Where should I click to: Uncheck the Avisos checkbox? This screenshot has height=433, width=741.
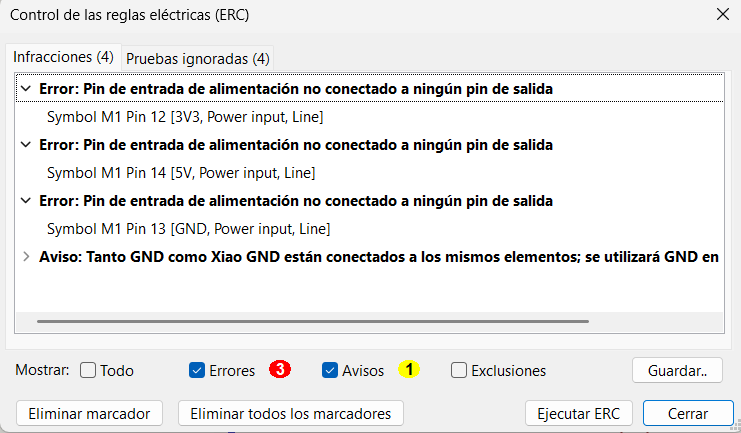point(330,370)
